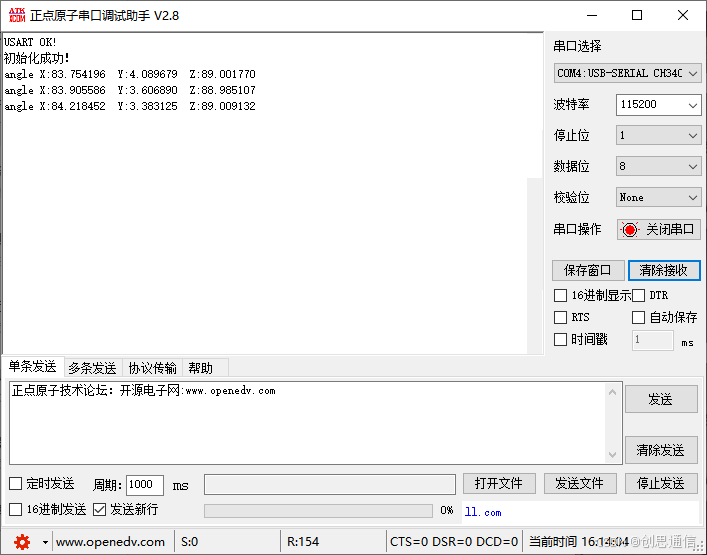Click the send area scroll down arrow
Image resolution: width=707 pixels, height=555 pixels.
pyautogui.click(x=612, y=454)
